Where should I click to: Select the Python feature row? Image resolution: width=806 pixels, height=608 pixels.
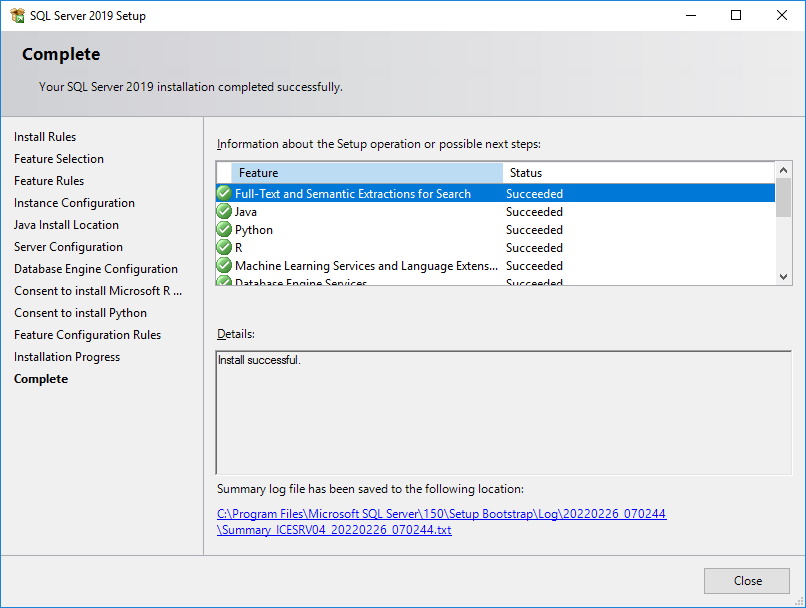pyautogui.click(x=496, y=229)
